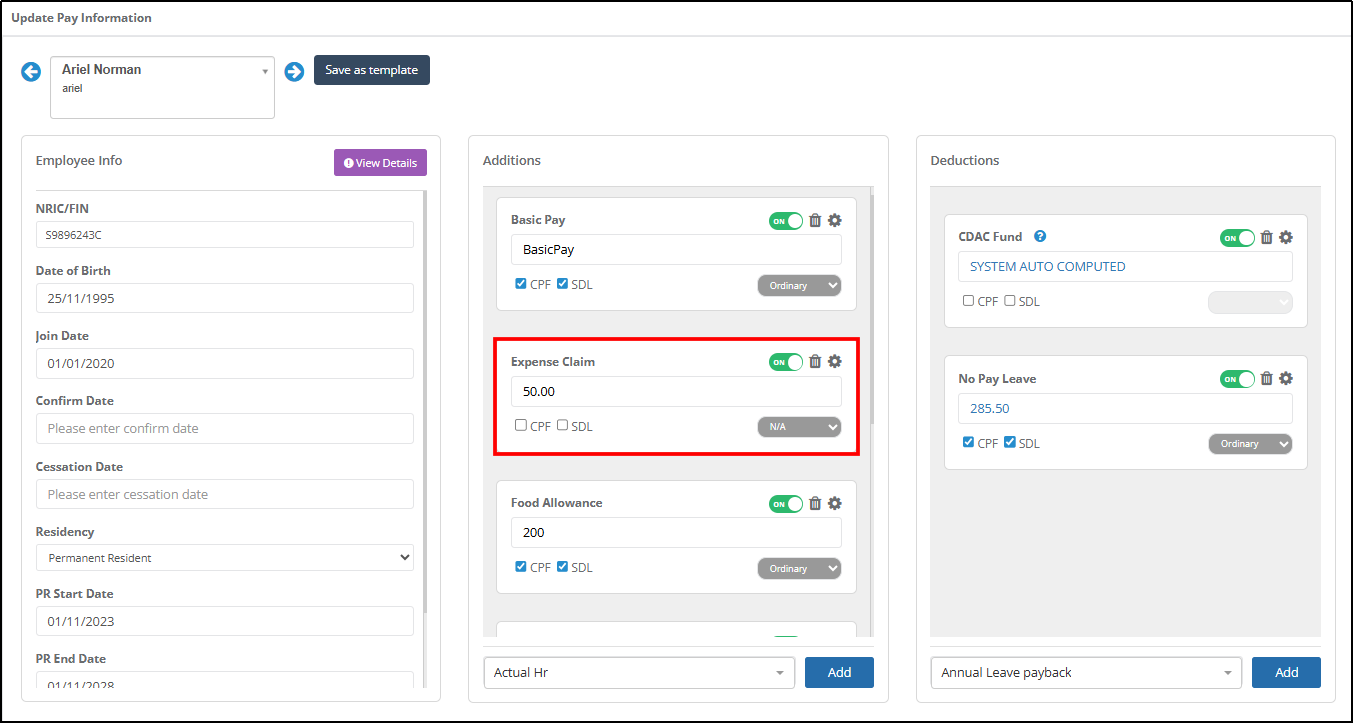This screenshot has width=1354, height=724.
Task: Open Food Allowance Ordinary wage type dropdown
Action: click(x=799, y=568)
